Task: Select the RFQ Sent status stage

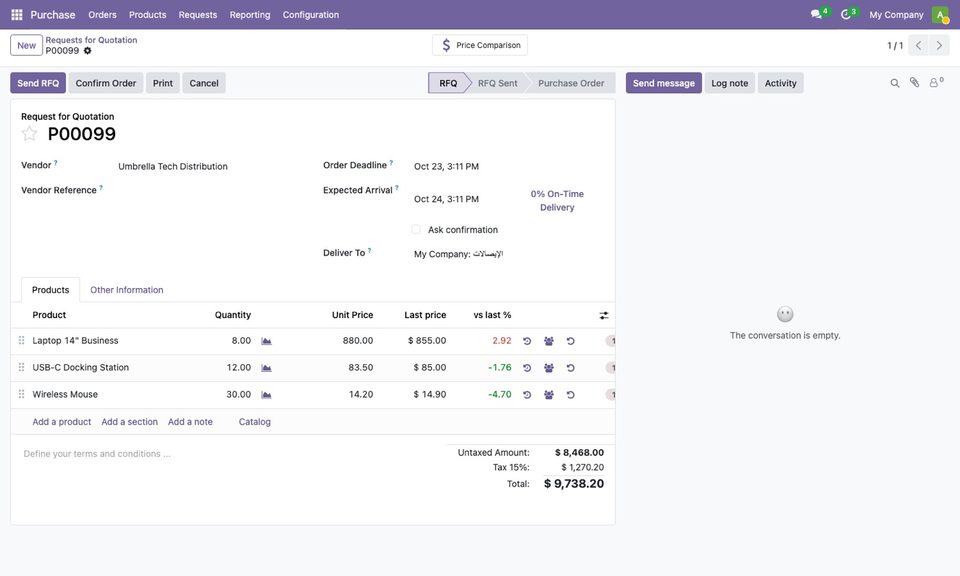Action: [497, 83]
